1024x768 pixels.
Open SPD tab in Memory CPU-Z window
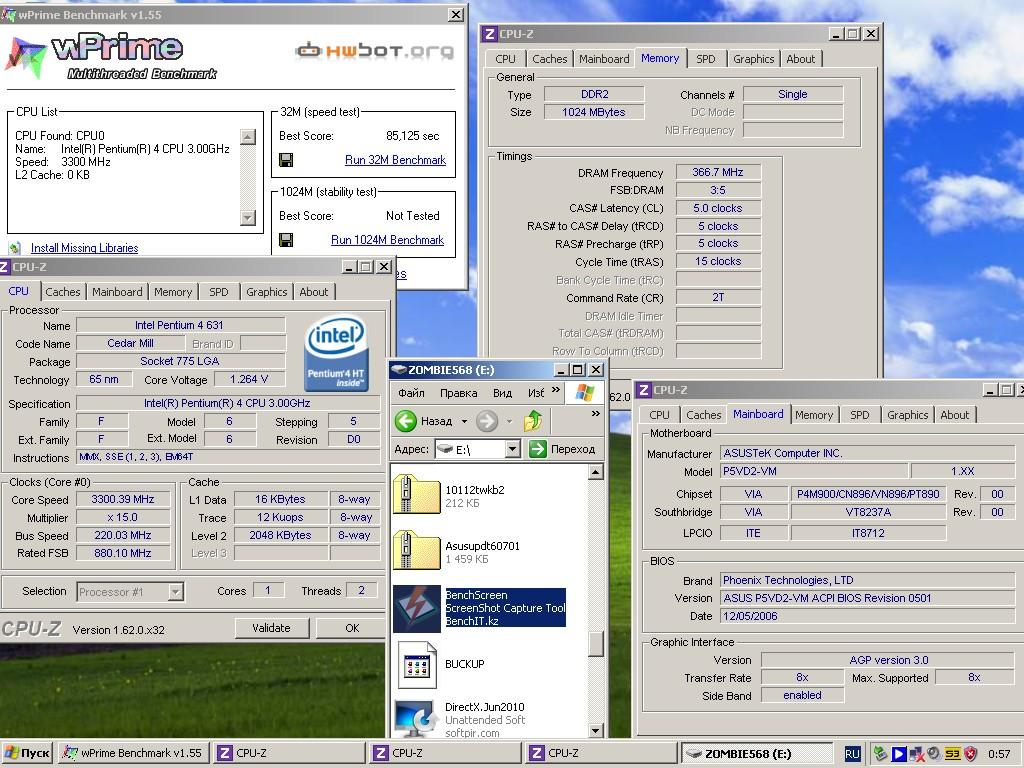click(x=705, y=59)
